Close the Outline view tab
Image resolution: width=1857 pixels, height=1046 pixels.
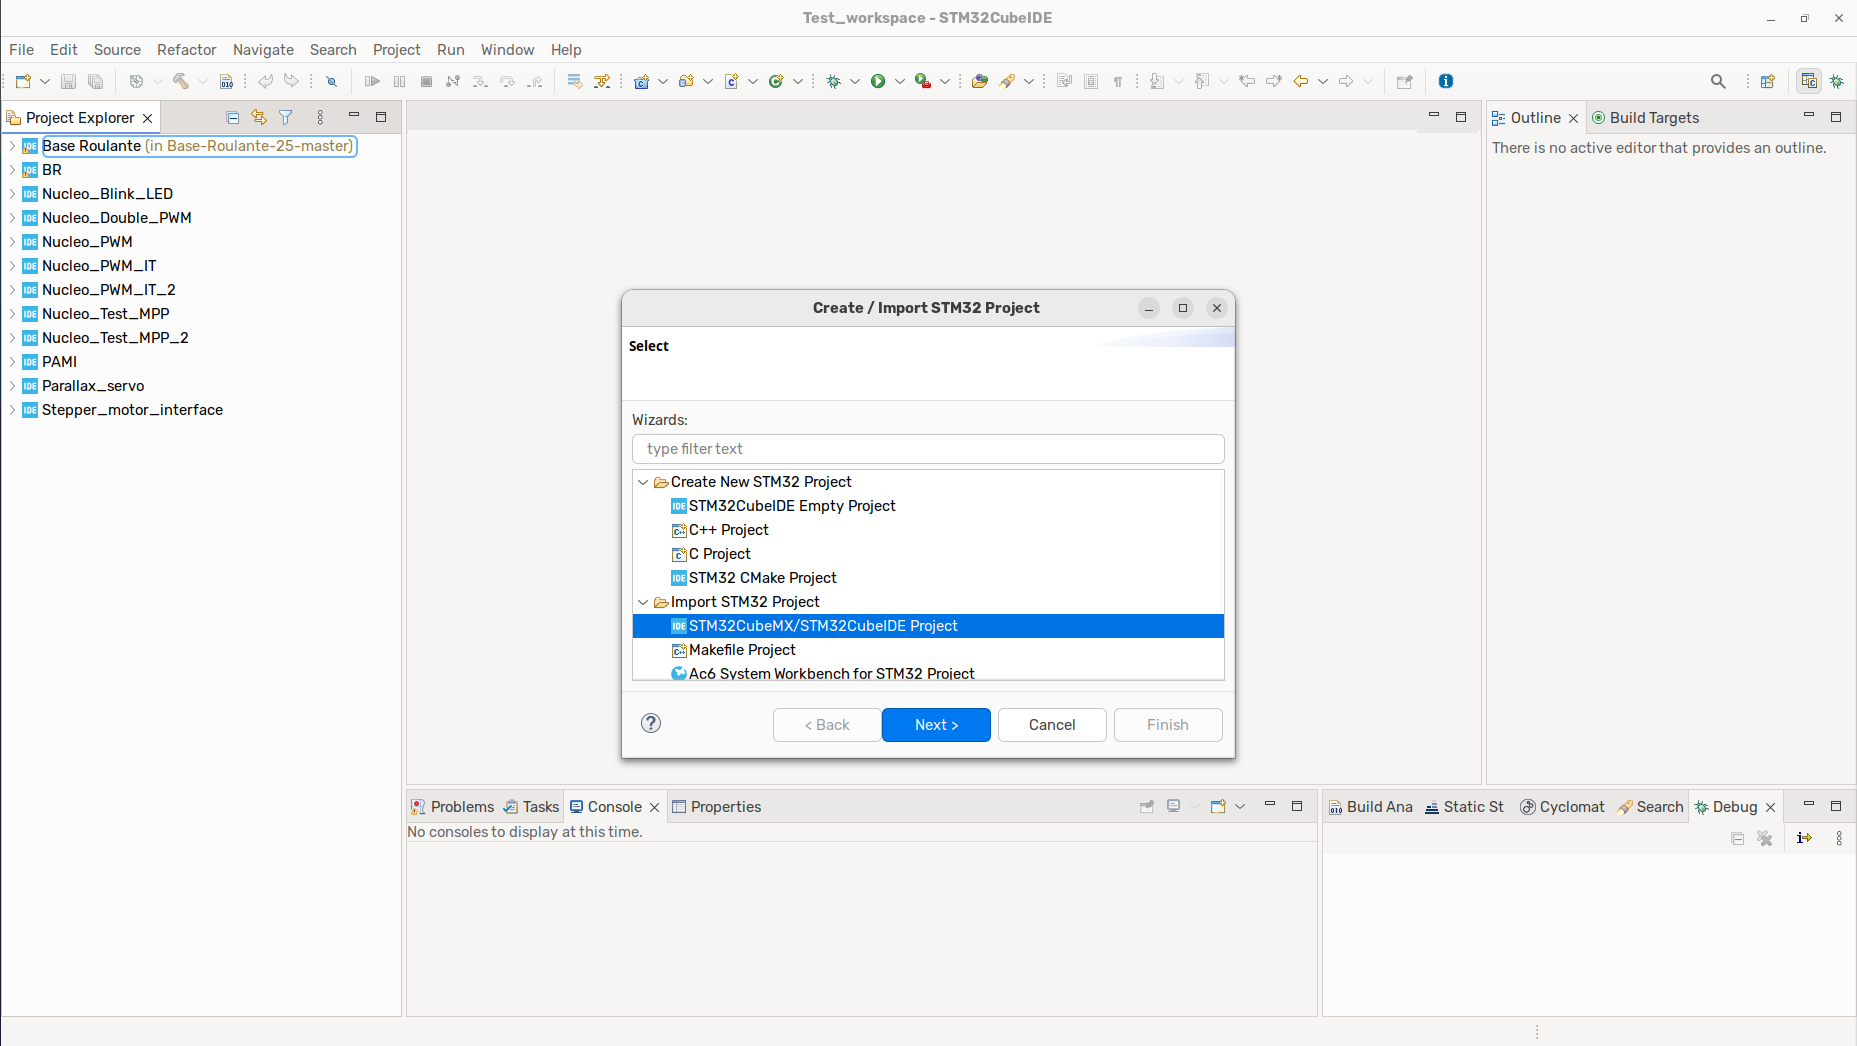(x=1573, y=118)
